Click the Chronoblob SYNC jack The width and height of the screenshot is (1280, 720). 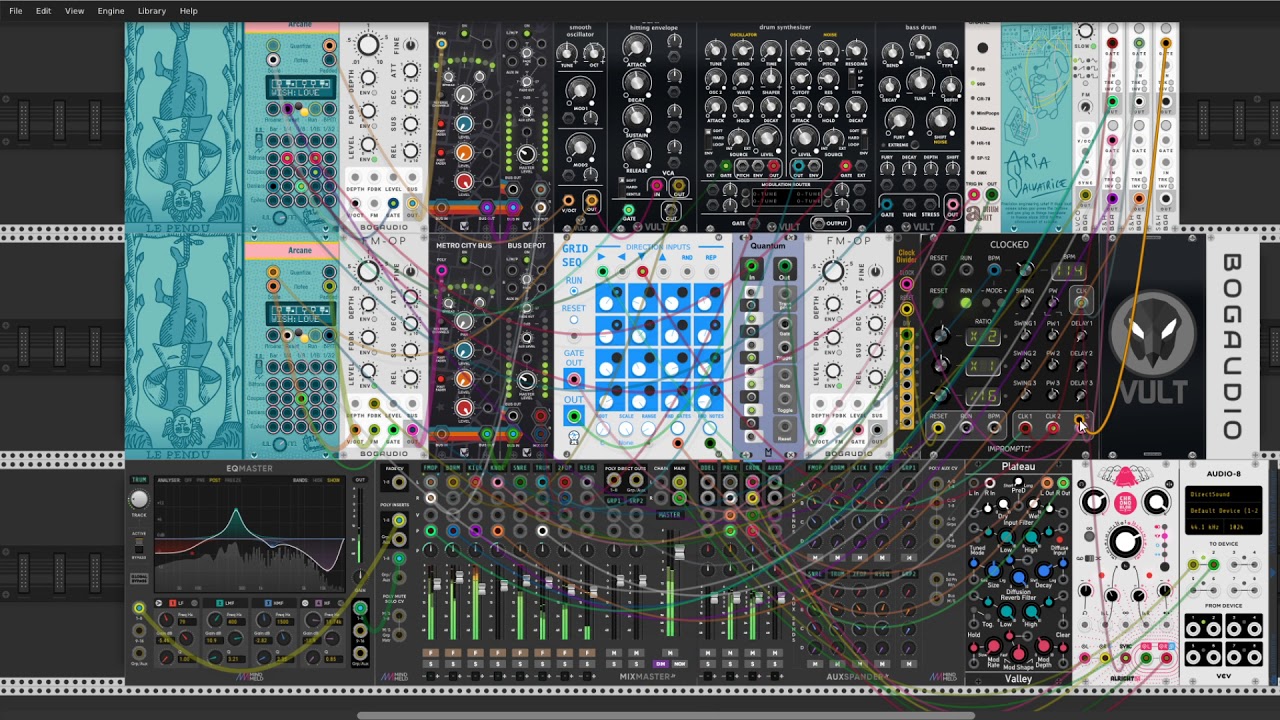click(x=1126, y=658)
